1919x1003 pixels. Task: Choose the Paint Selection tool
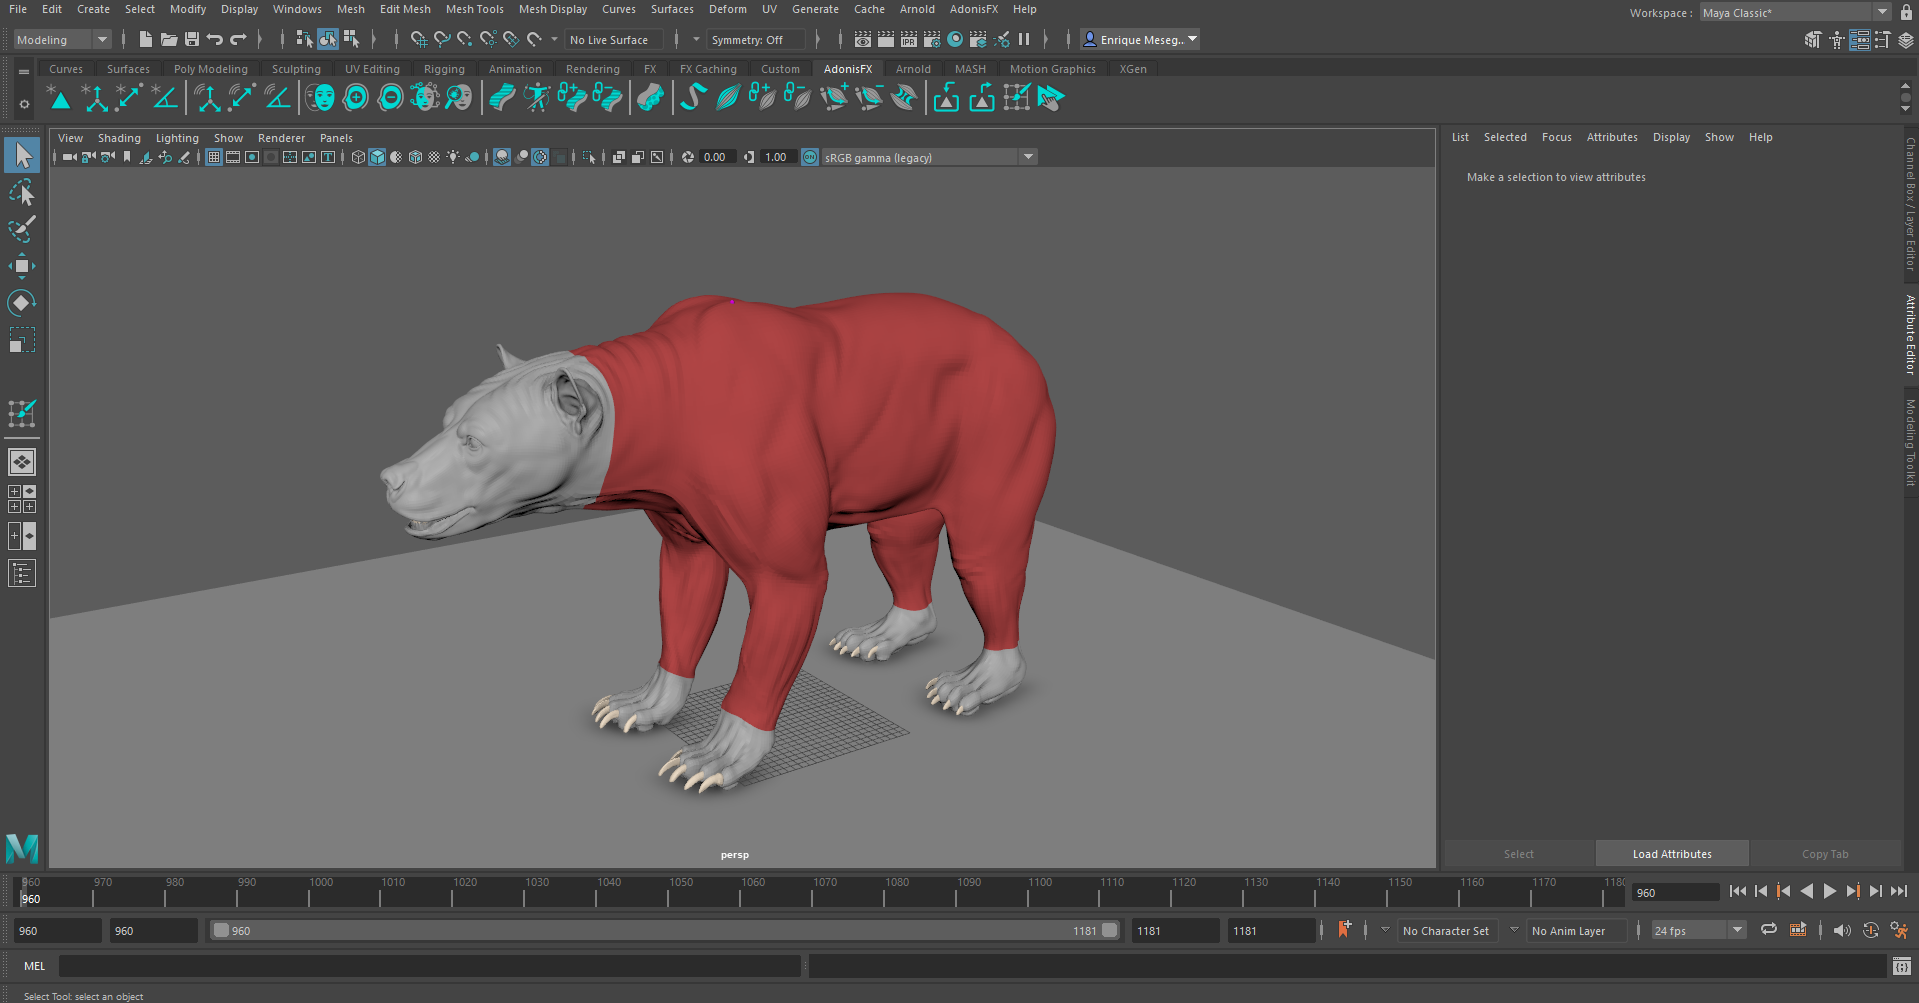click(21, 229)
